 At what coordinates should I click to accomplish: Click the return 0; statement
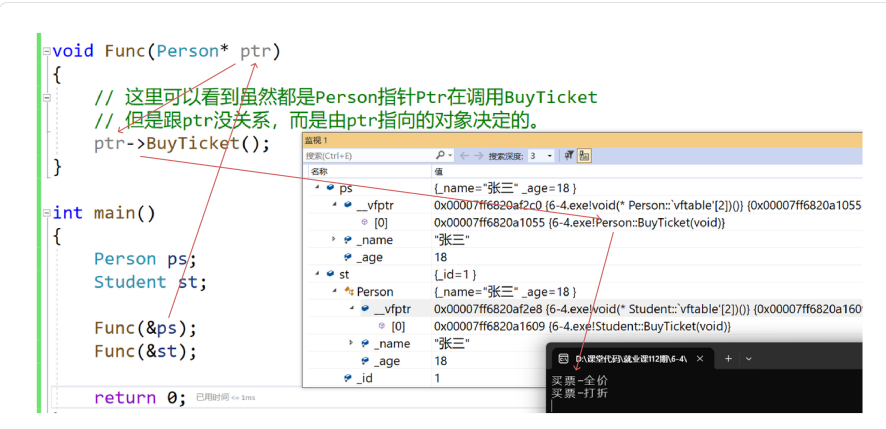point(140,397)
